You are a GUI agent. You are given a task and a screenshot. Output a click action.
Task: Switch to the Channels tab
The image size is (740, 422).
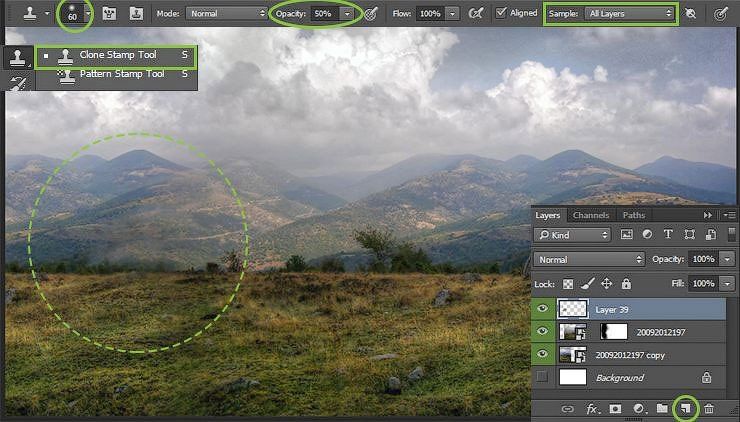[591, 215]
